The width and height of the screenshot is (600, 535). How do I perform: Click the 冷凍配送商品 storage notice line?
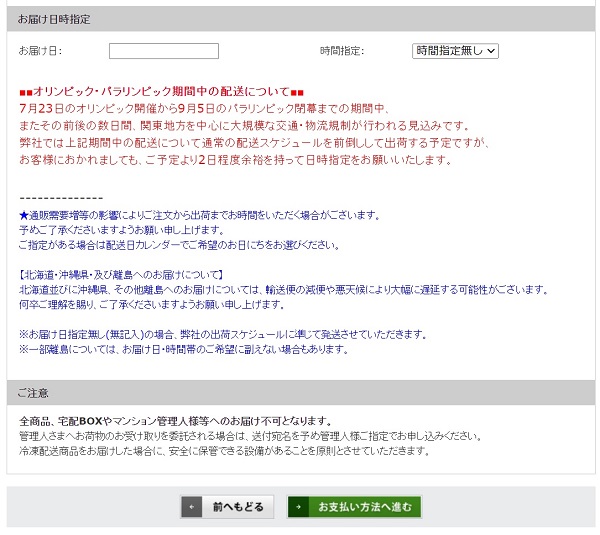coord(225,451)
